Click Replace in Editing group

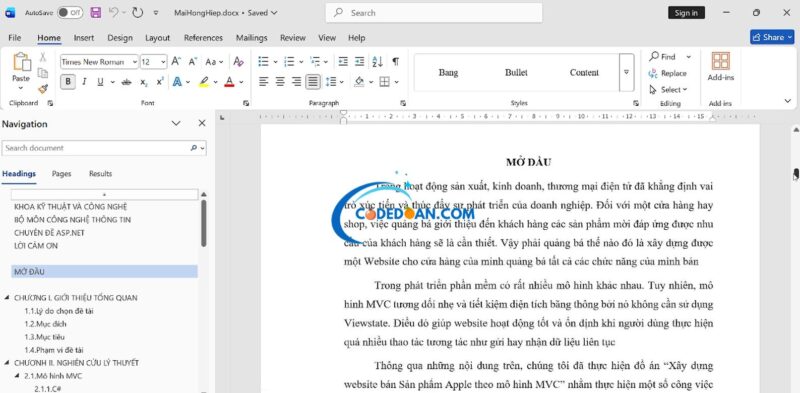click(667, 73)
